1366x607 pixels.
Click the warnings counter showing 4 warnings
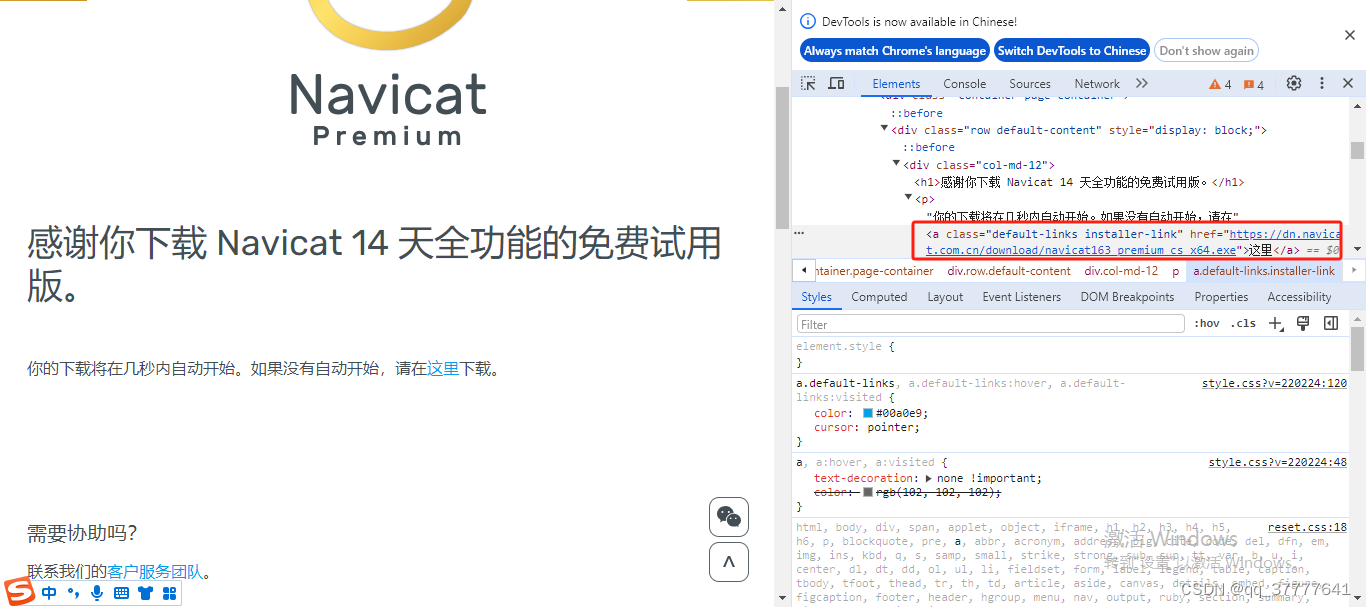pos(1218,84)
